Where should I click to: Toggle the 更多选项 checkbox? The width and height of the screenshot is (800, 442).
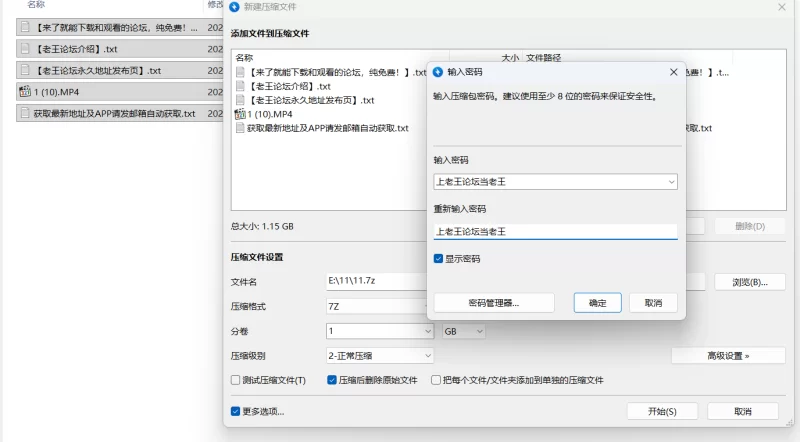click(235, 411)
